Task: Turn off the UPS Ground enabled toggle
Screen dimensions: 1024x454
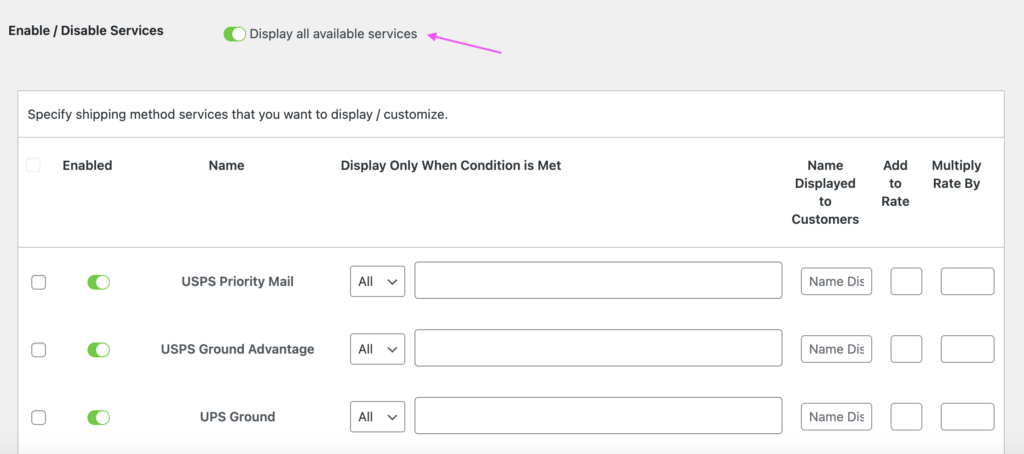Action: [98, 417]
